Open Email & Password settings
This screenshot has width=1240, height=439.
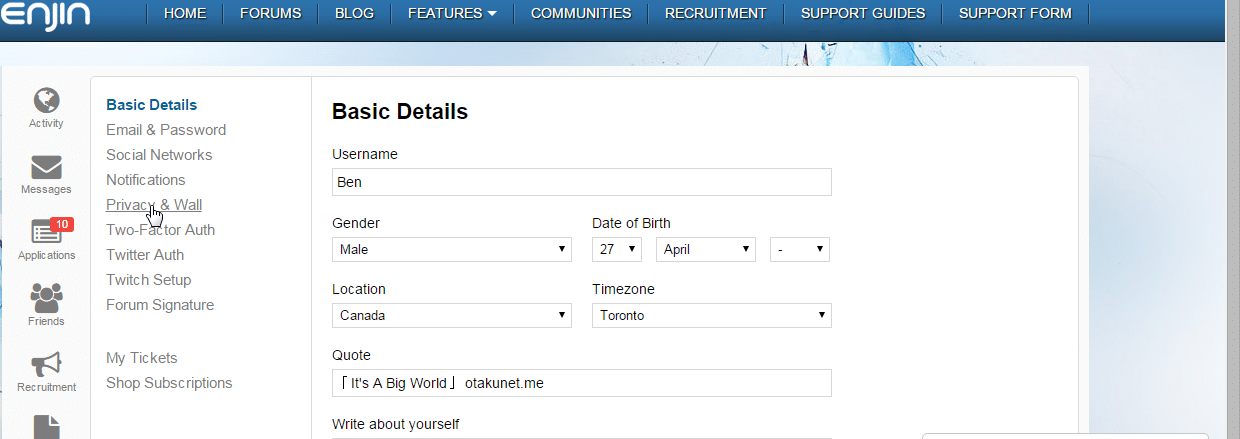(x=166, y=130)
